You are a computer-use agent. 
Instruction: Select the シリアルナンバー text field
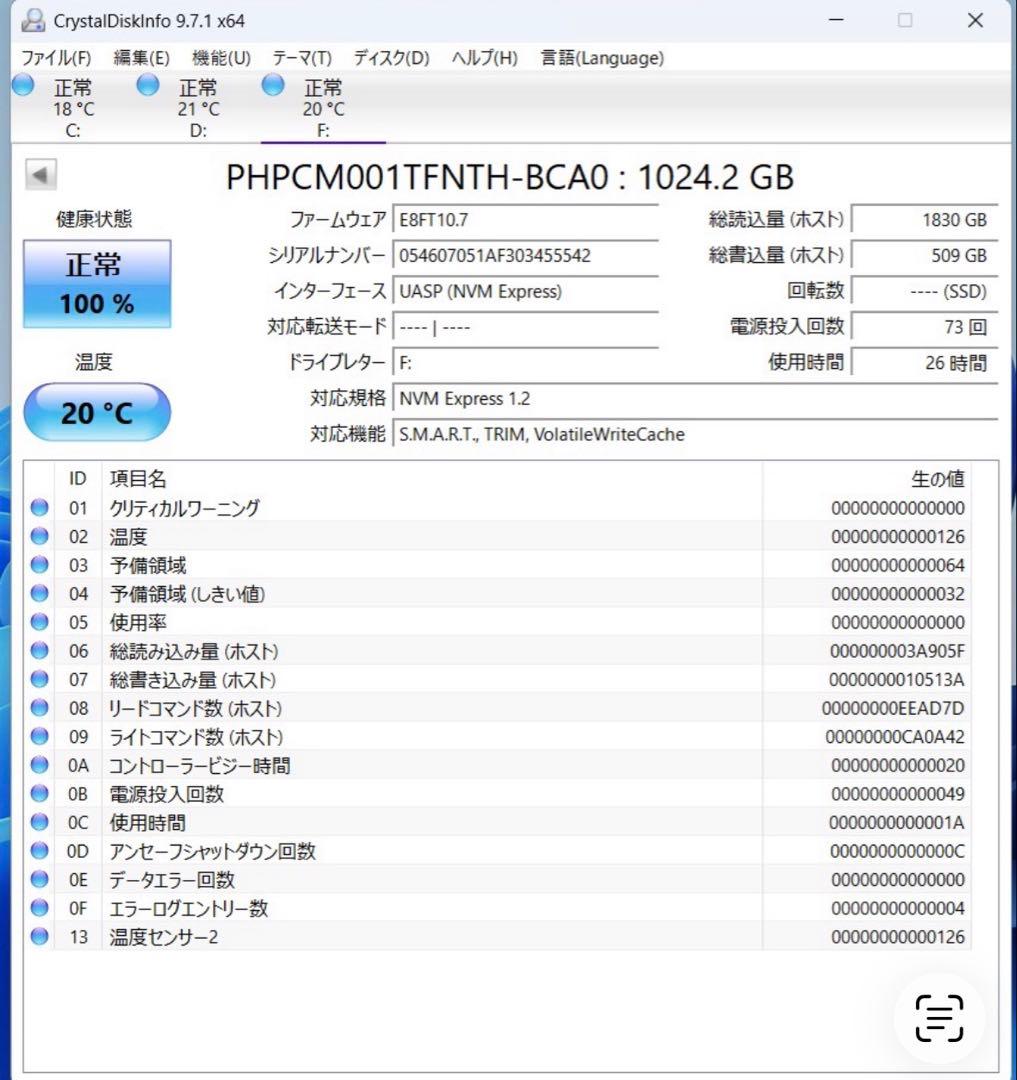(x=525, y=255)
